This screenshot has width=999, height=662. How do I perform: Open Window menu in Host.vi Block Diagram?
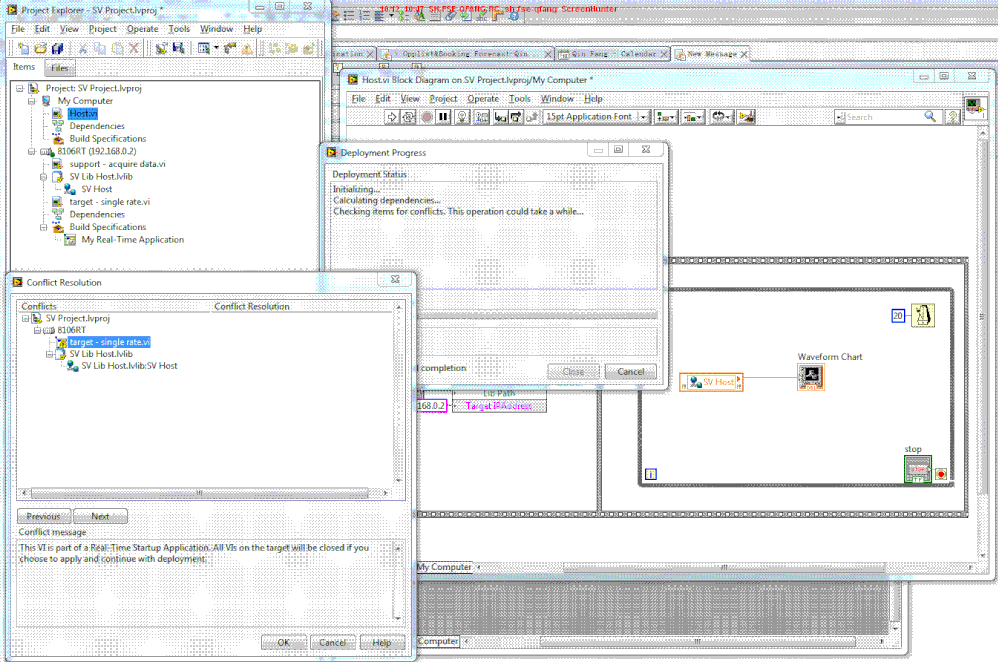[x=557, y=98]
